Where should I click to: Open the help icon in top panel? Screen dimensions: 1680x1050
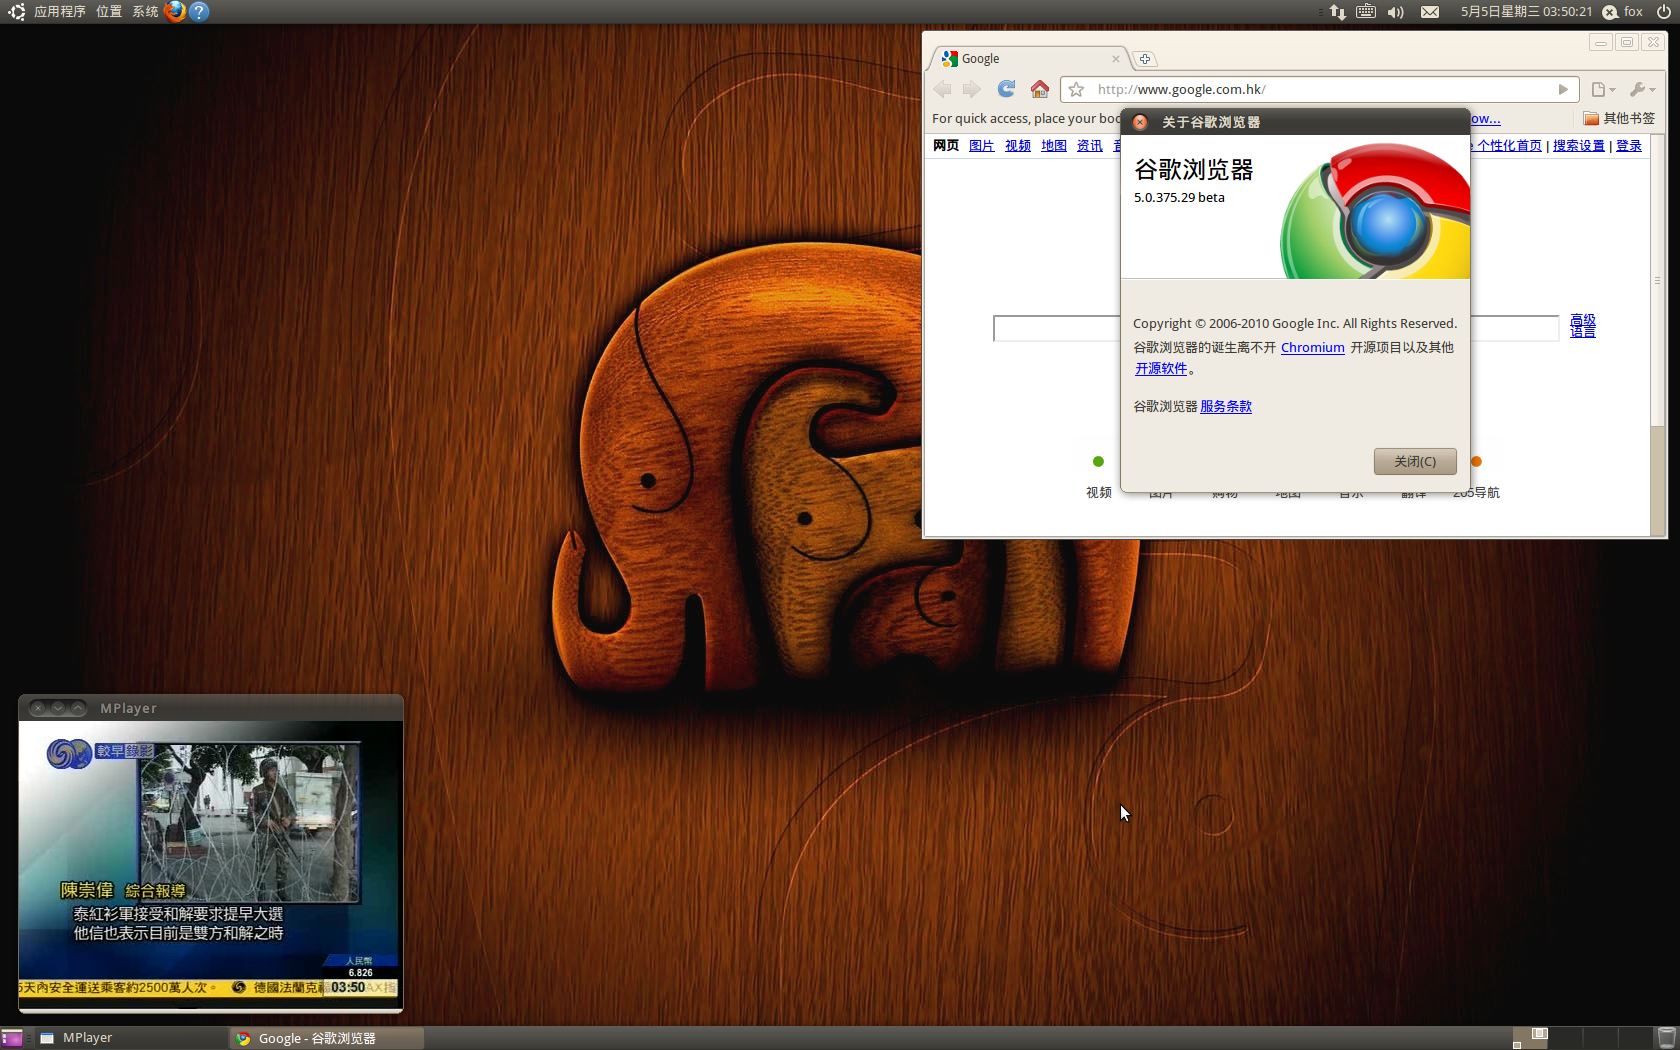tap(199, 12)
